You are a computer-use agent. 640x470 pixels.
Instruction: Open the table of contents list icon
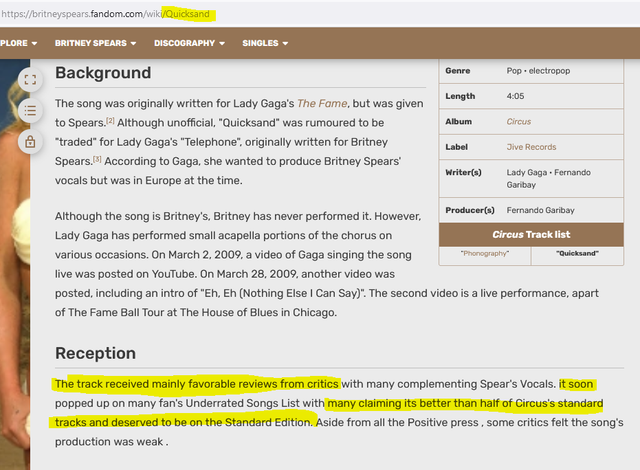pyautogui.click(x=30, y=111)
